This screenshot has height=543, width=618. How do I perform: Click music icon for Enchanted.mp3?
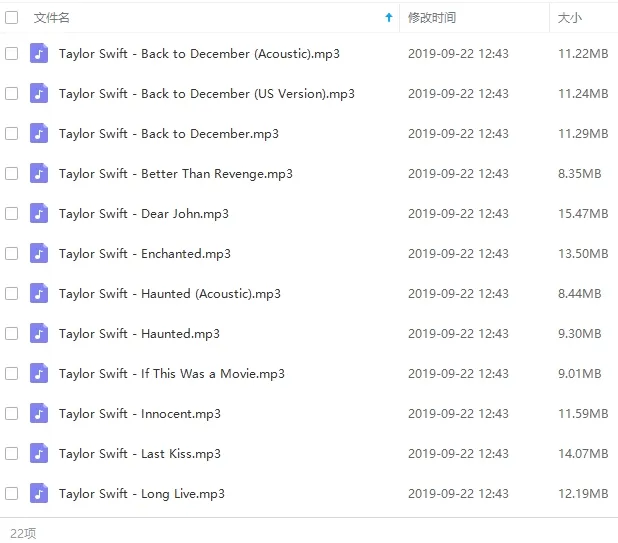[x=39, y=253]
